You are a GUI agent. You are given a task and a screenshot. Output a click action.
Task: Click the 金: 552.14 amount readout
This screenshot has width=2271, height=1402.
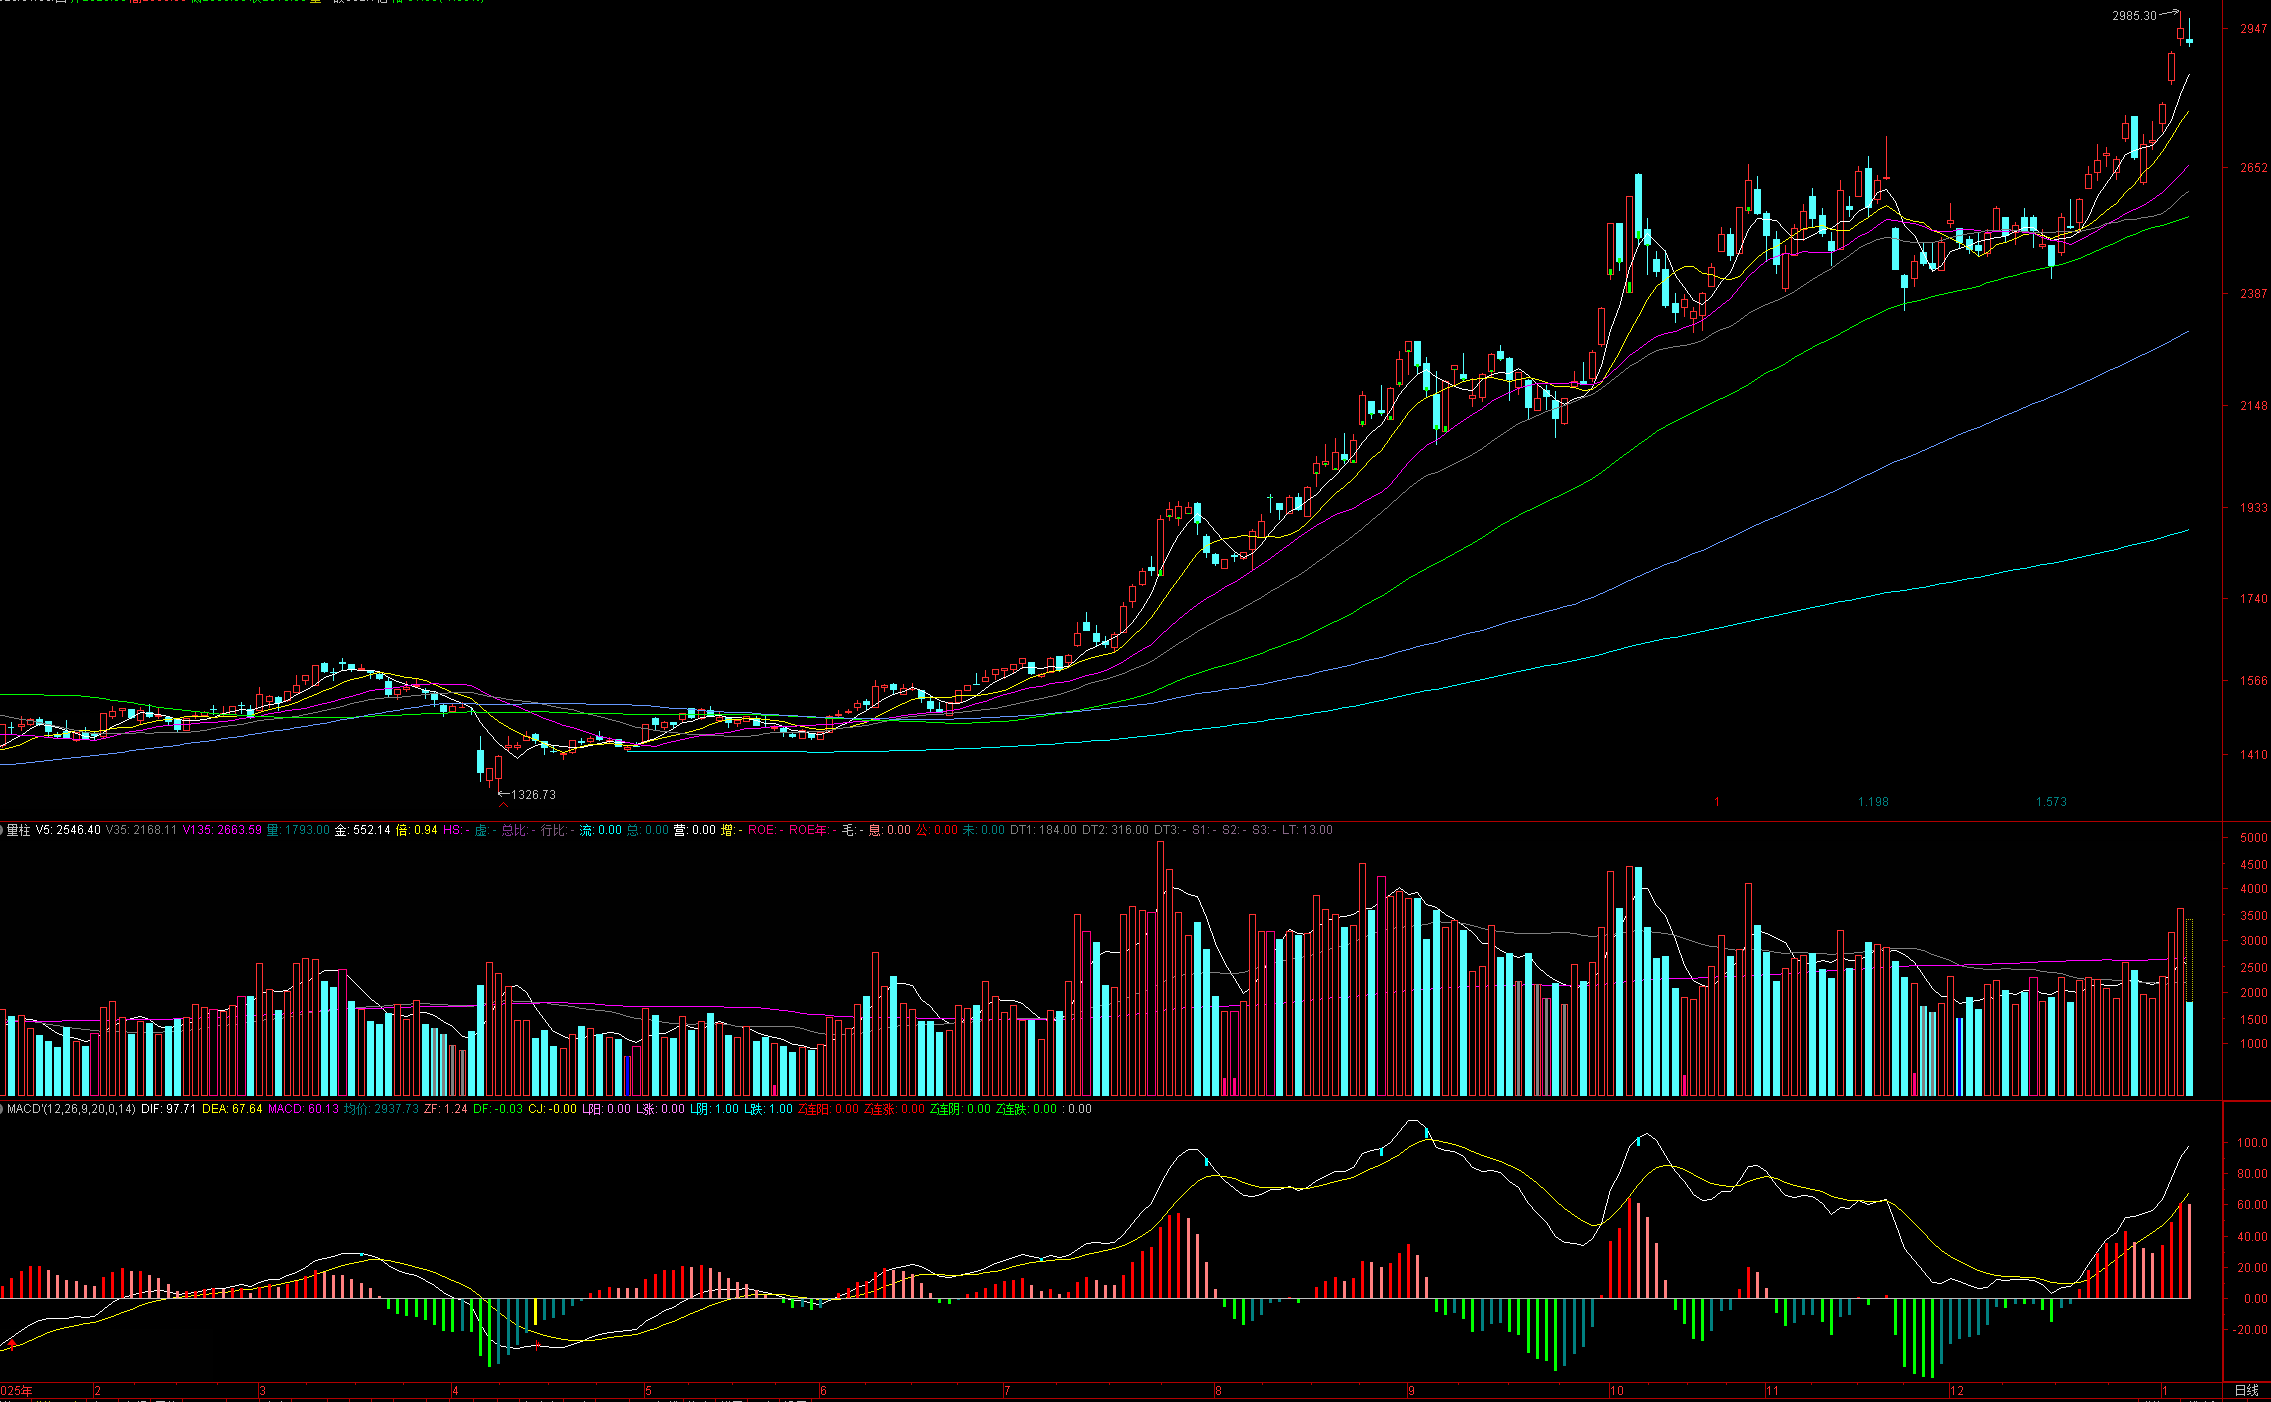[x=362, y=830]
